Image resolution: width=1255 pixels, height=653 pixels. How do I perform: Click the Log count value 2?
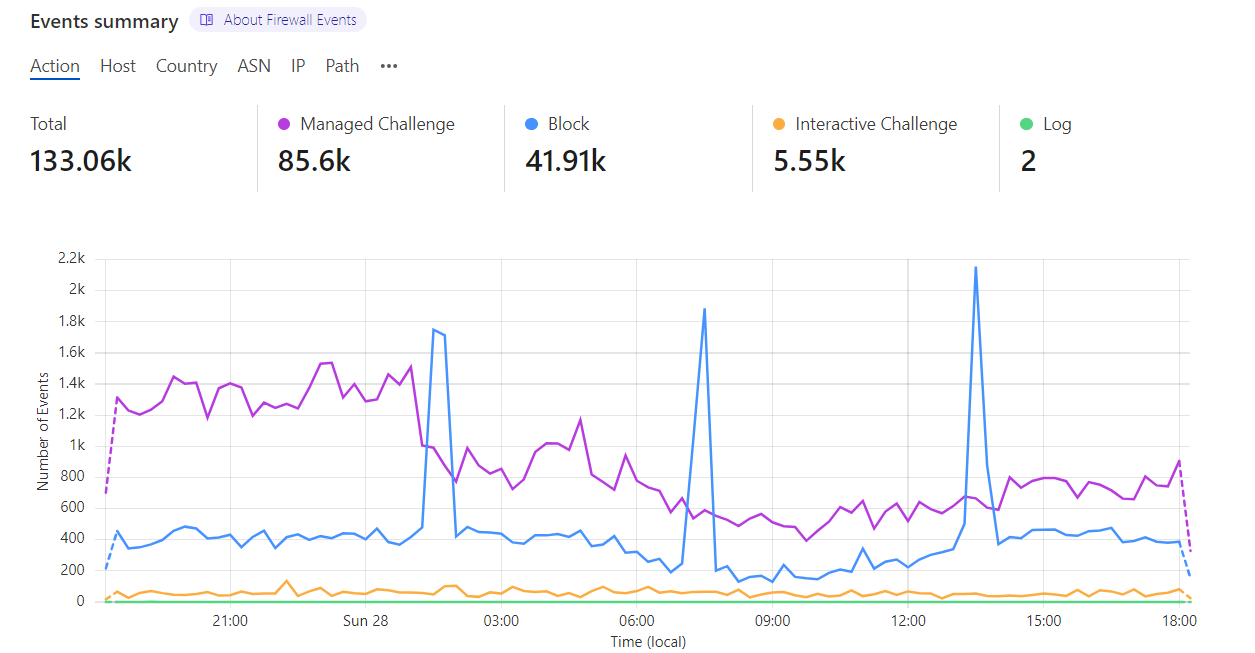coord(1028,160)
